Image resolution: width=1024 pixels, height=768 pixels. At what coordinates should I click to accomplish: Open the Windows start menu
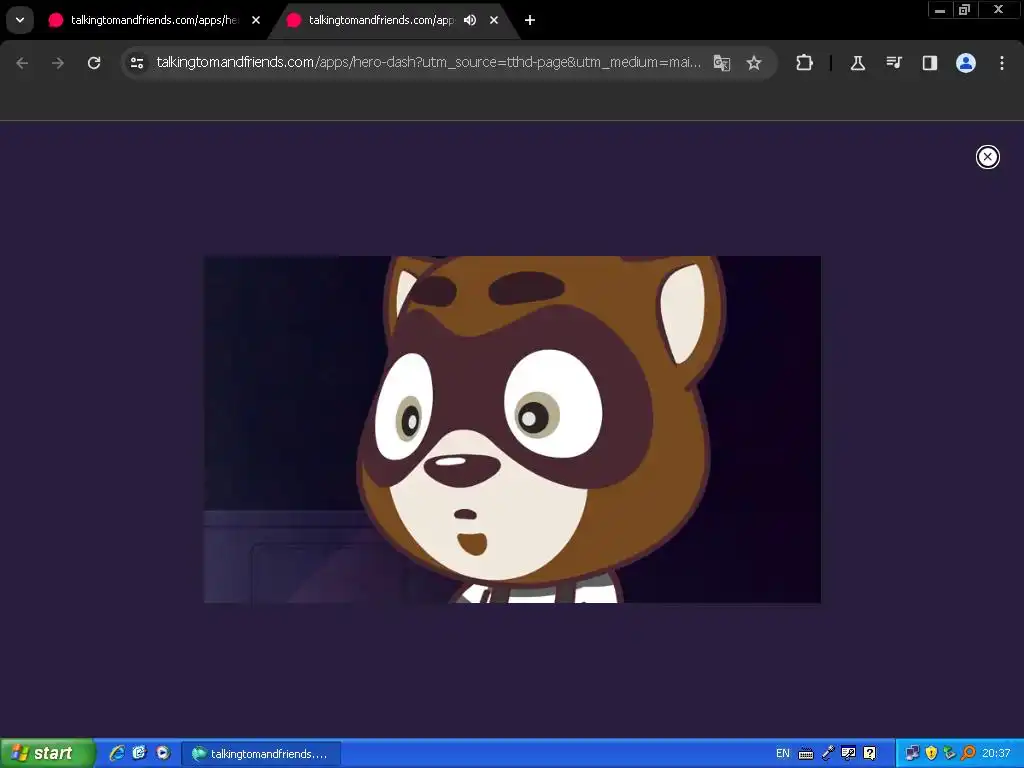[x=47, y=753]
